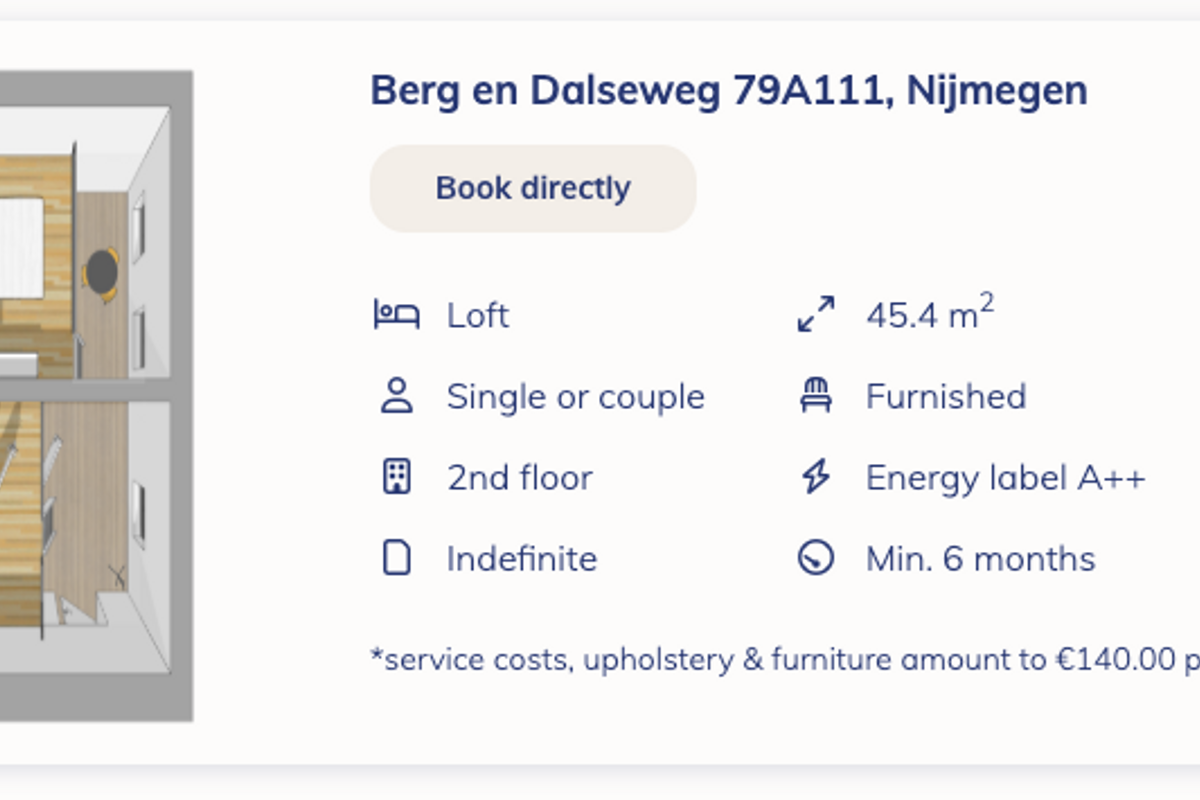This screenshot has width=1200, height=800.
Task: Click the document icon beside Indefinite
Action: pos(397,558)
